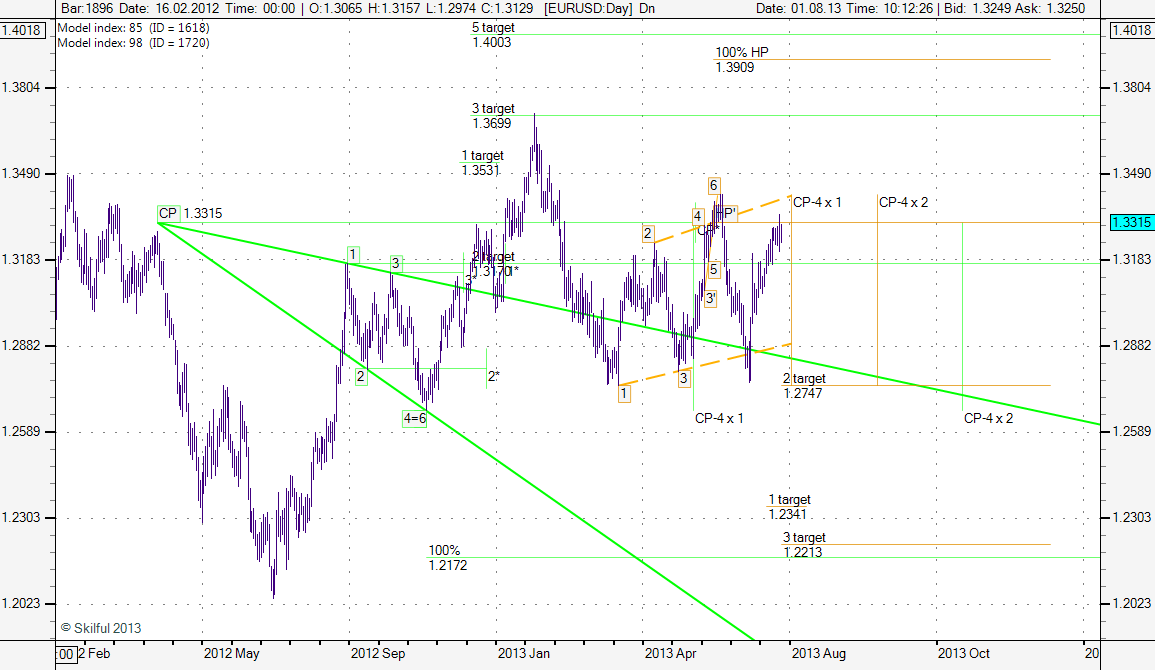The width and height of the screenshot is (1155, 670).
Task: Select the 3 target 1.3699 label
Action: pos(493,116)
